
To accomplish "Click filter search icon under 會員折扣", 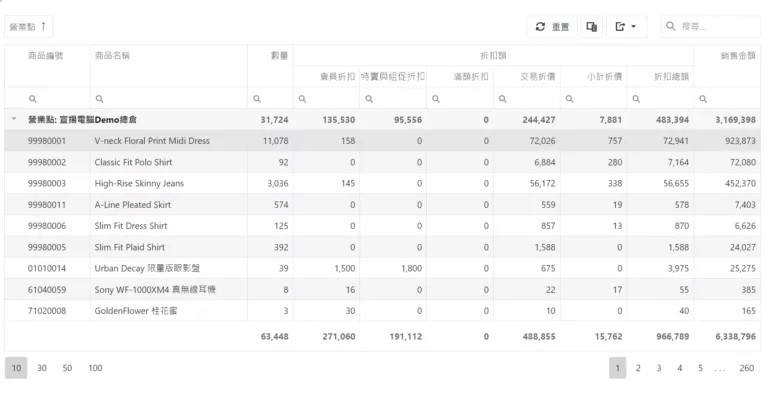I will click(x=303, y=99).
